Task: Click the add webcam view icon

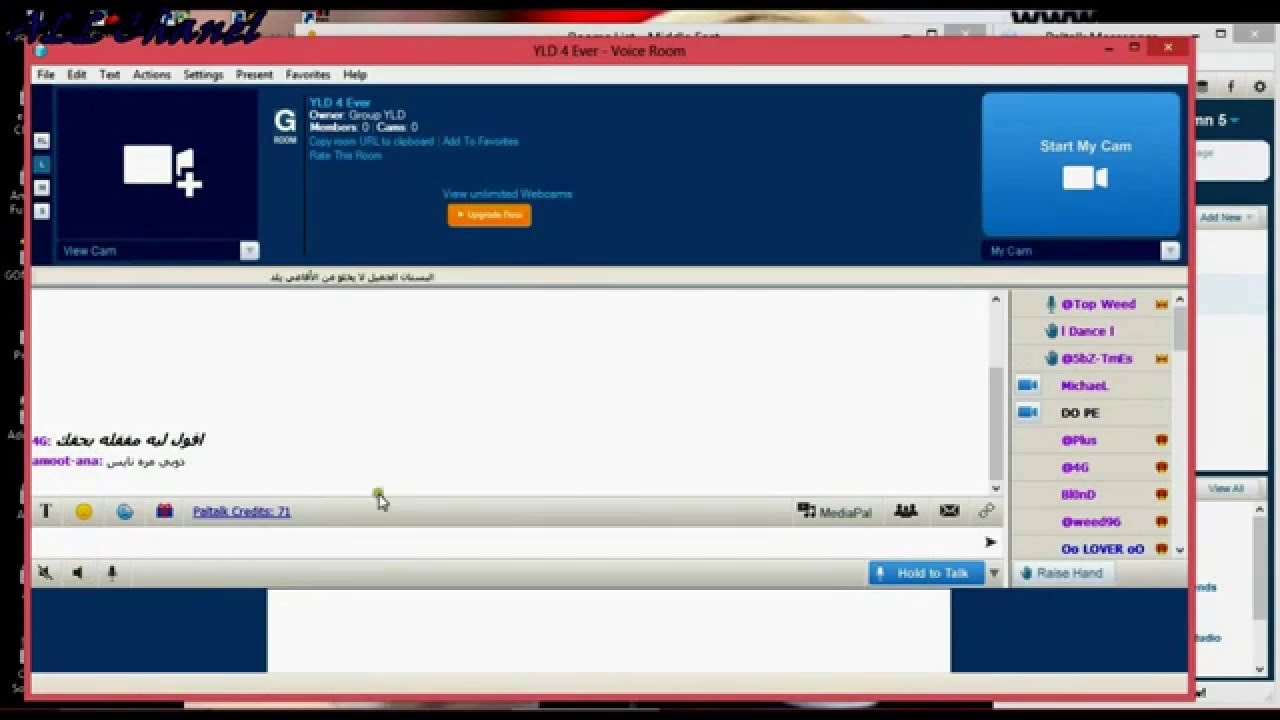Action: pyautogui.click(x=163, y=170)
